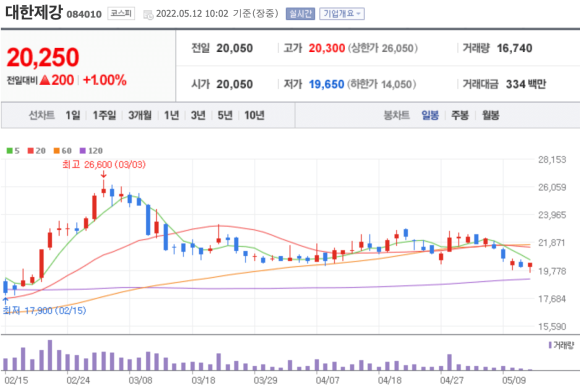580x392 pixels.
Task: Click the 19,778 price axis label
Action: pos(552,271)
